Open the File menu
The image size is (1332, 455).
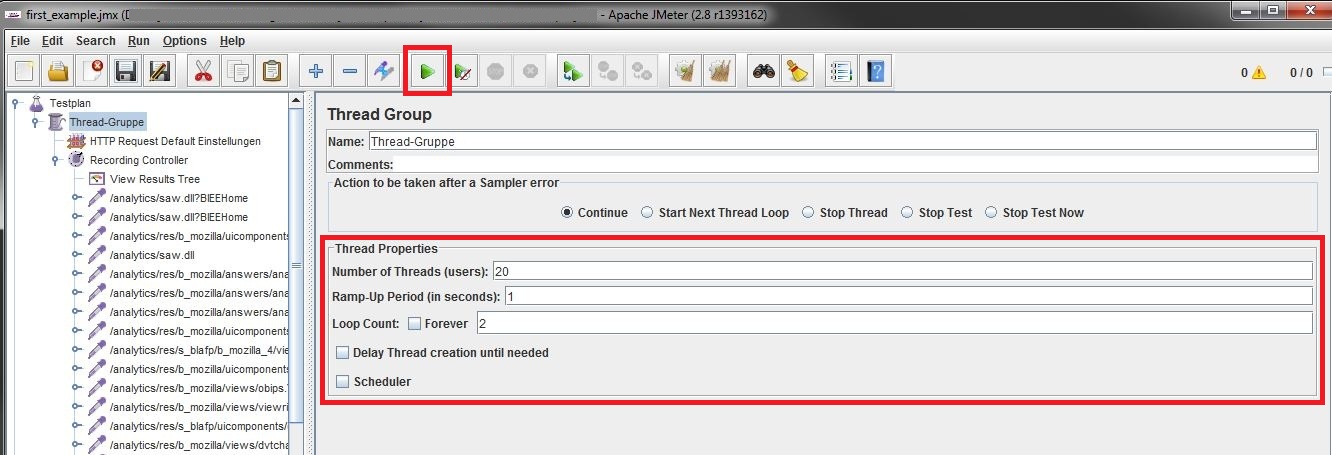20,41
